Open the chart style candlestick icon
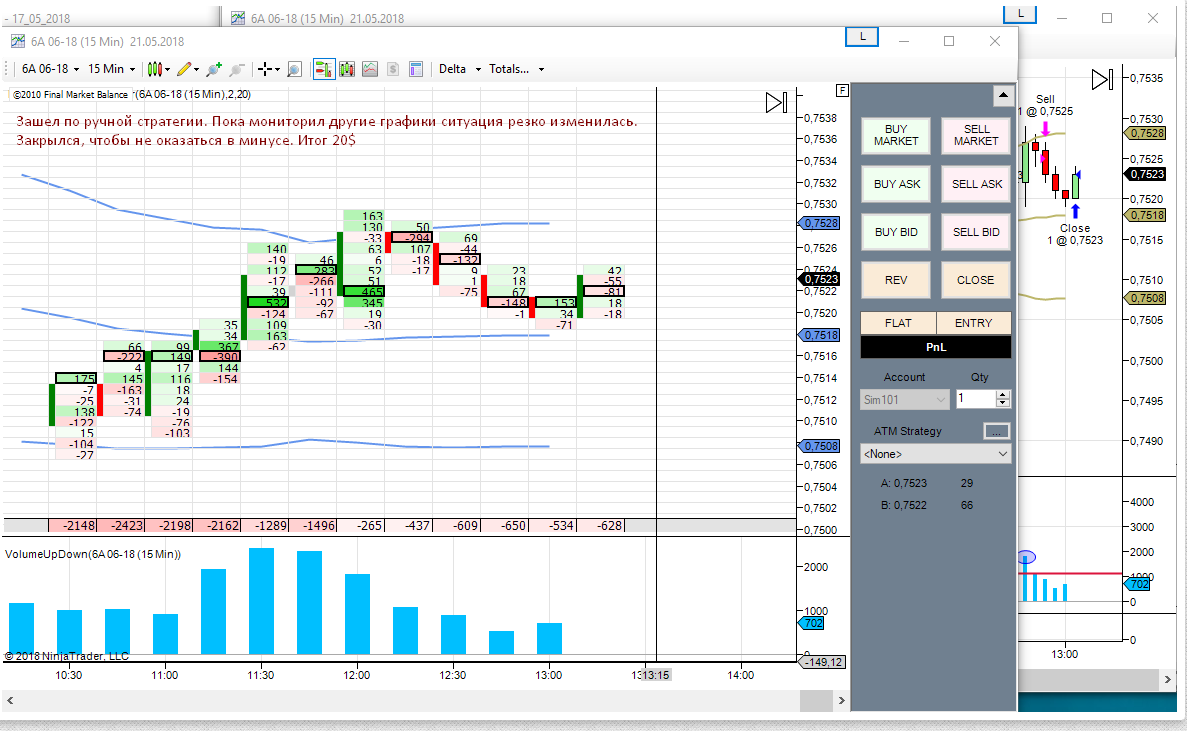This screenshot has height=731, width=1187. pyautogui.click(x=153, y=69)
